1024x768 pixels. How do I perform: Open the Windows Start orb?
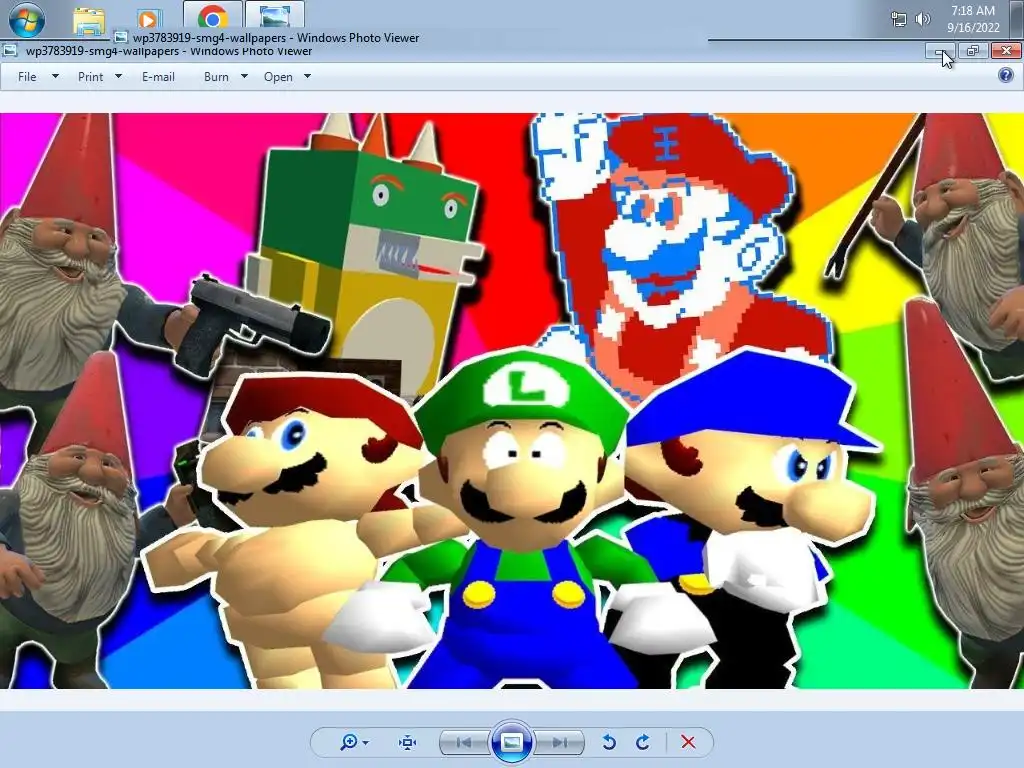click(x=27, y=18)
